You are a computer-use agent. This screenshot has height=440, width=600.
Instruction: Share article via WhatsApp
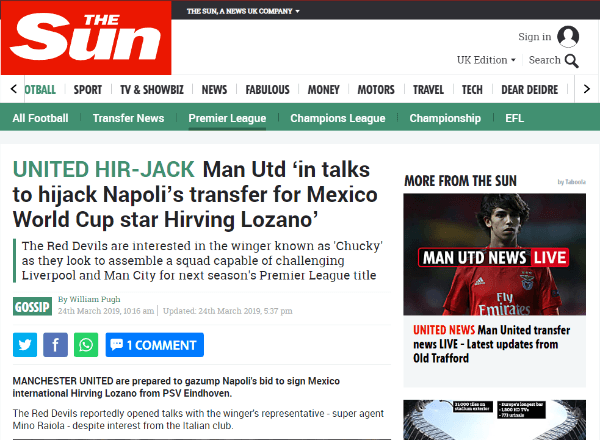pyautogui.click(x=87, y=345)
